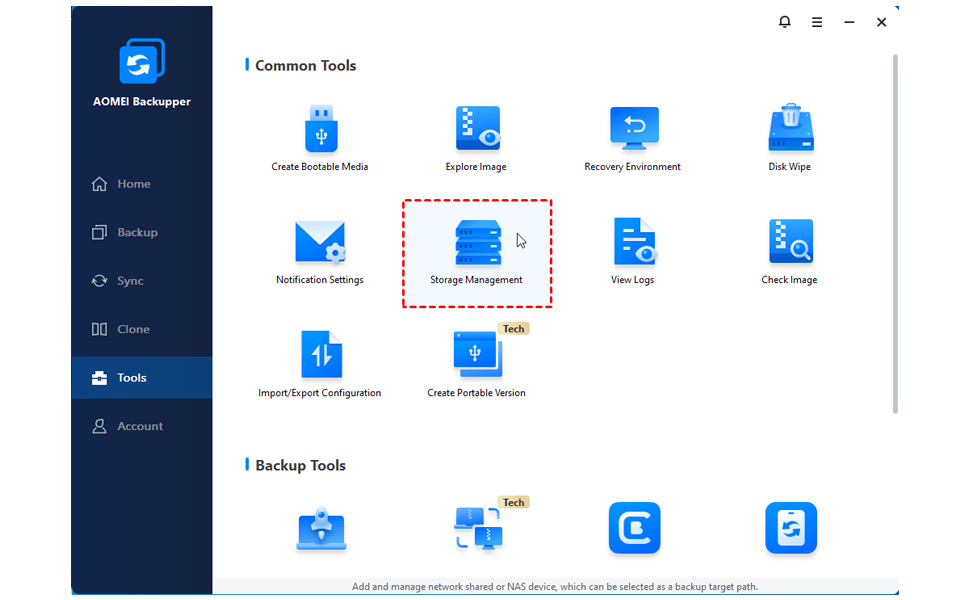970x600 pixels.
Task: Open the Explore Image tool
Action: (x=476, y=138)
